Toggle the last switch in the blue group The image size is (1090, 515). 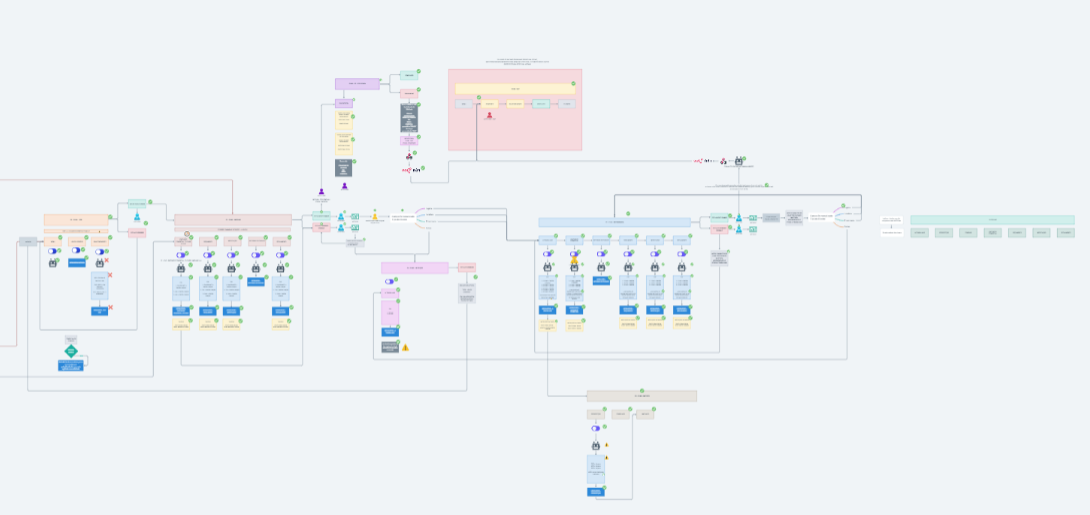point(681,254)
